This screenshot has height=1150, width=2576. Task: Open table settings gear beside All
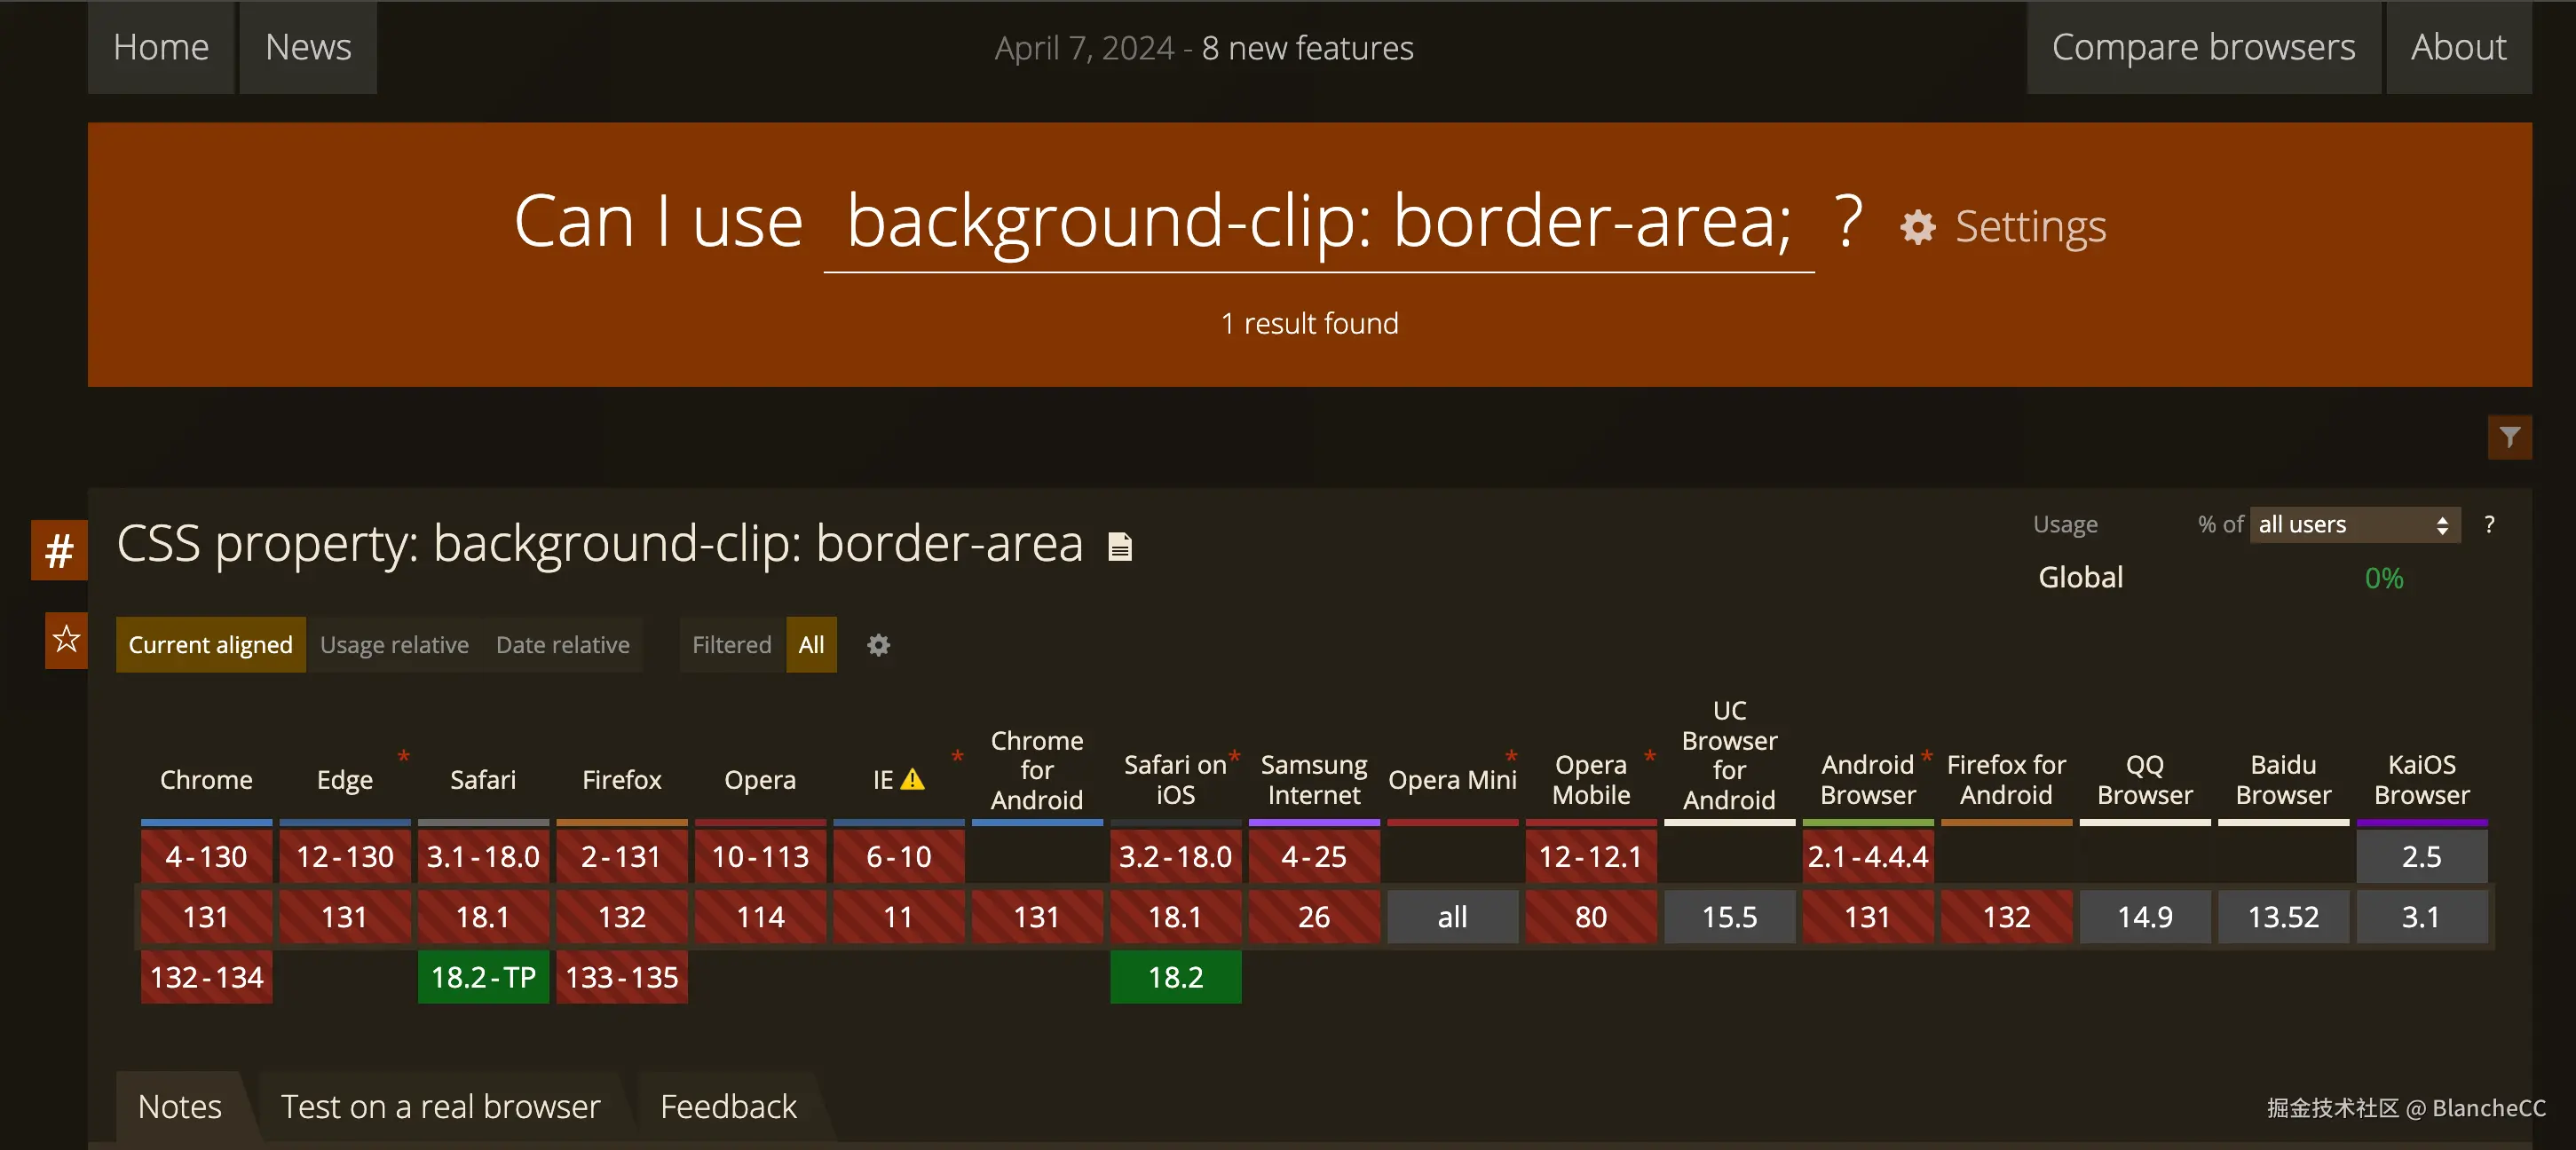878,645
